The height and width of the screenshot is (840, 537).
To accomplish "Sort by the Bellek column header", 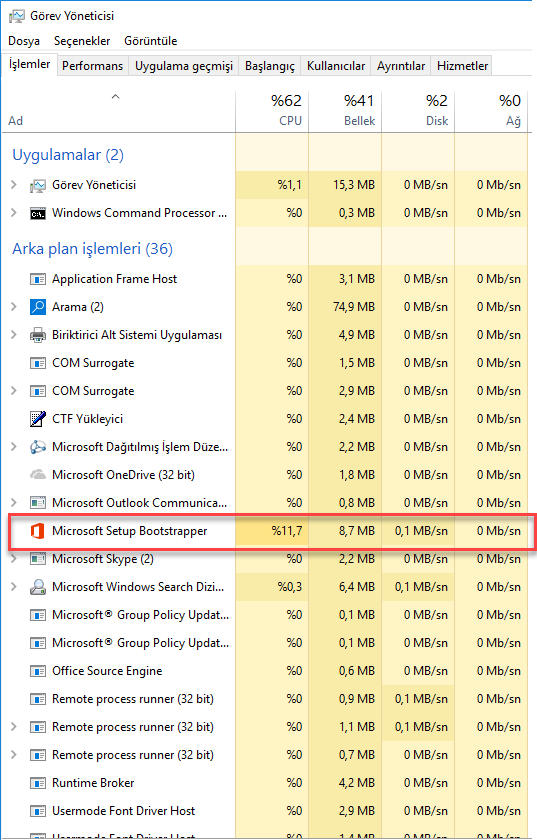I will pos(345,111).
